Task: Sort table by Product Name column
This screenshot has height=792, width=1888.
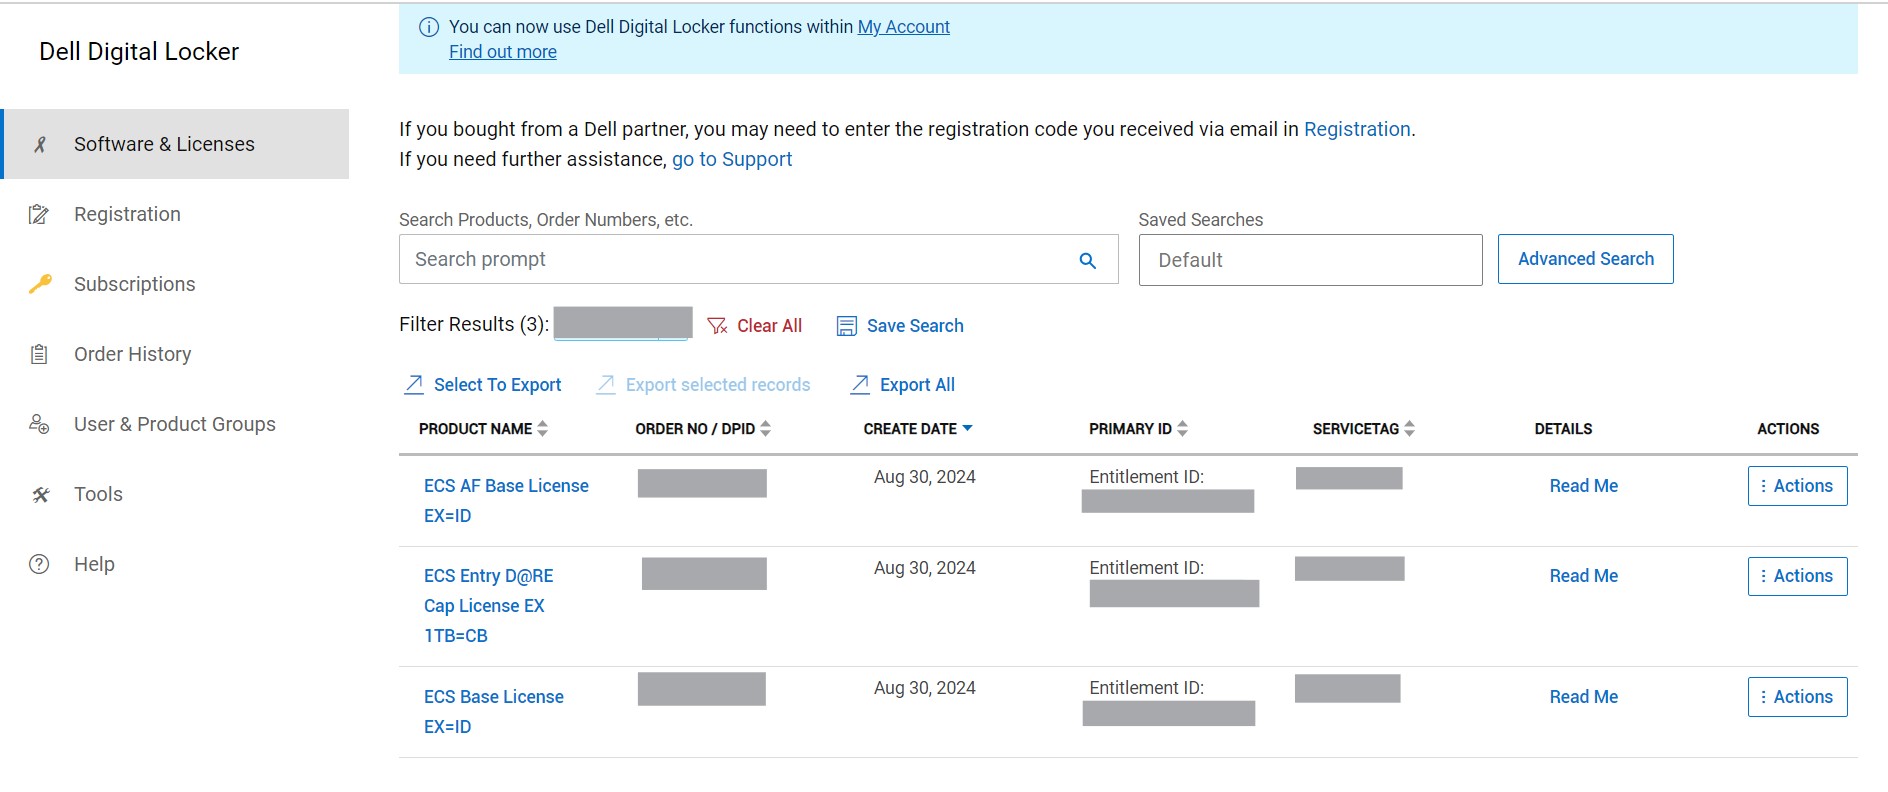Action: pos(542,429)
